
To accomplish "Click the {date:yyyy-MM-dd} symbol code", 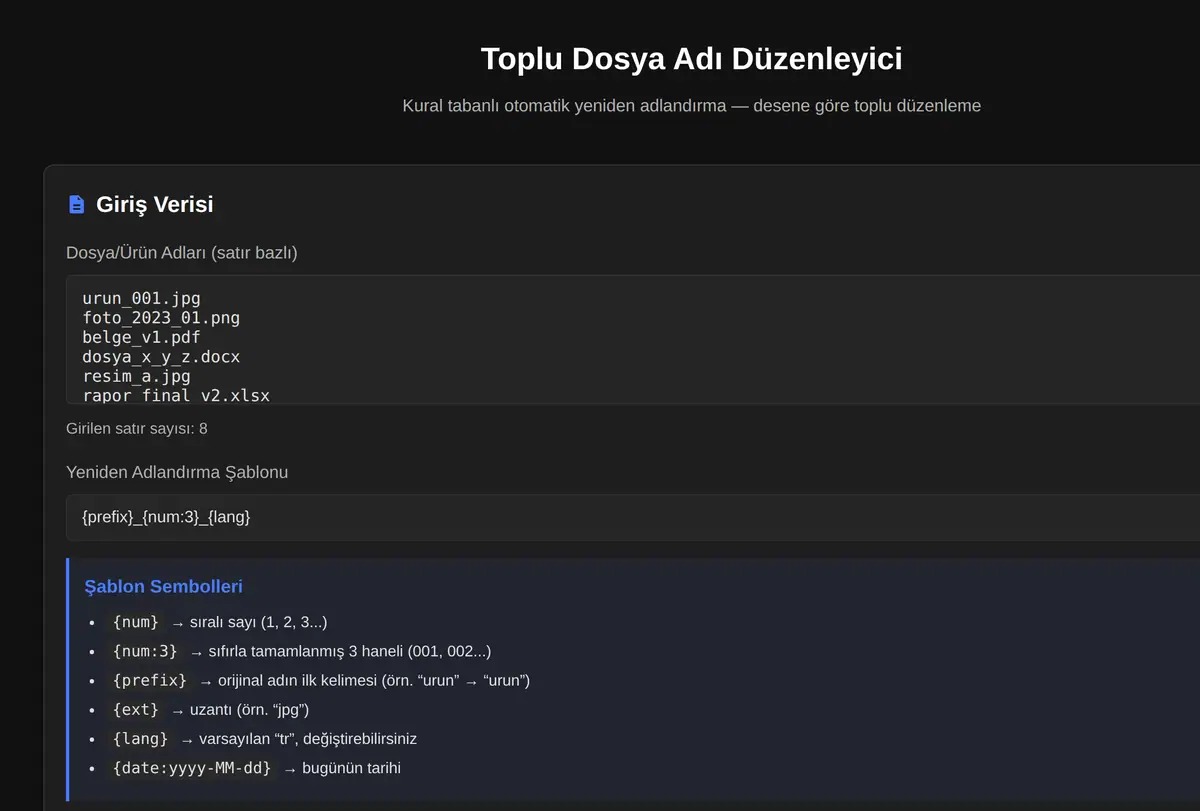I will click(192, 768).
